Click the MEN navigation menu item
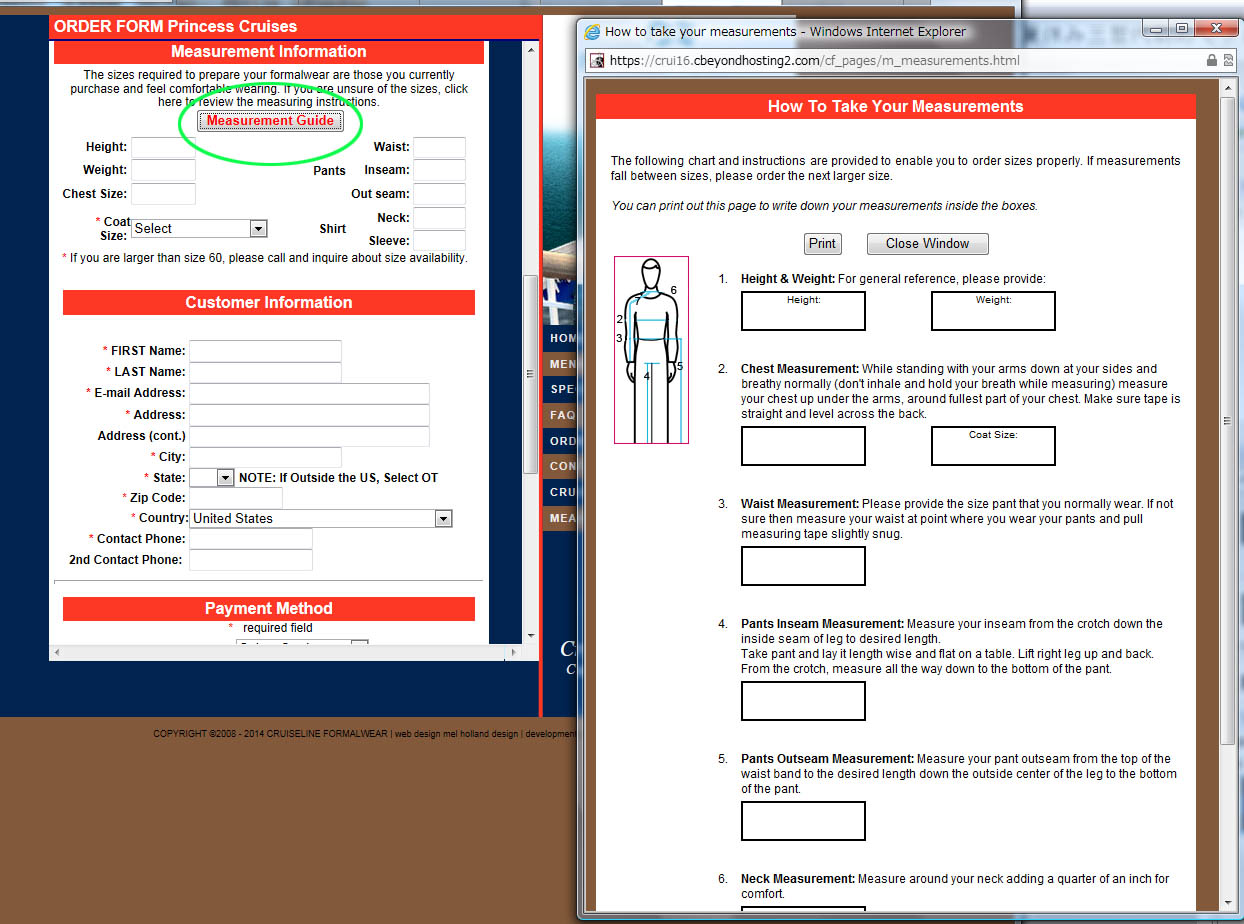The height and width of the screenshot is (924, 1244). [x=561, y=364]
